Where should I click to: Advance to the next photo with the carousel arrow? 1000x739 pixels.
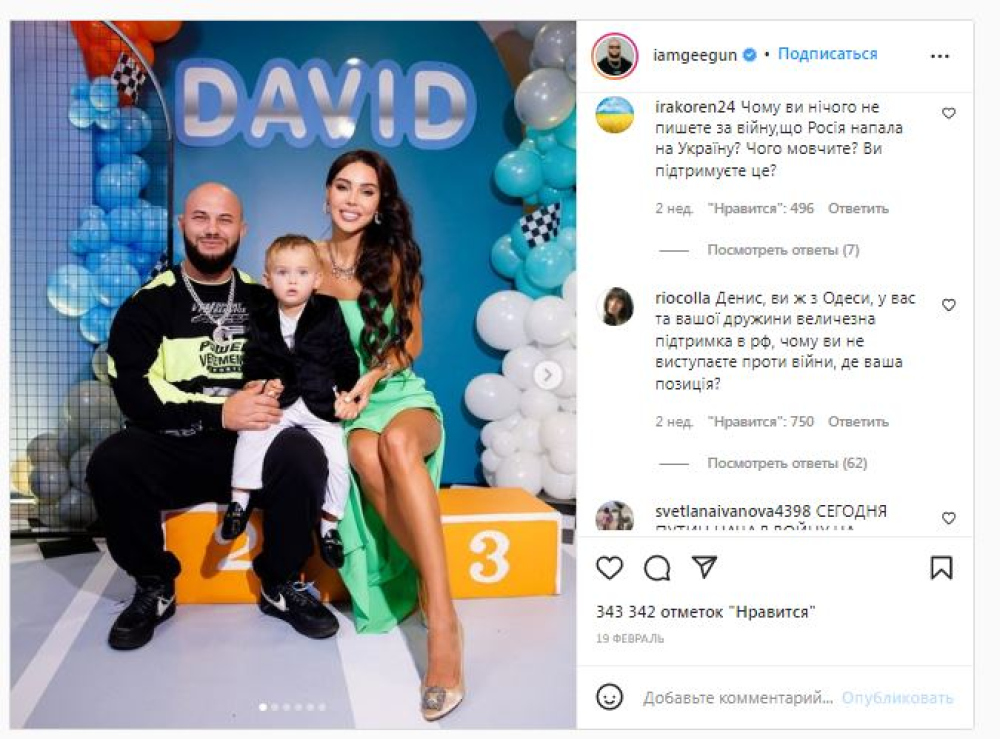click(547, 376)
